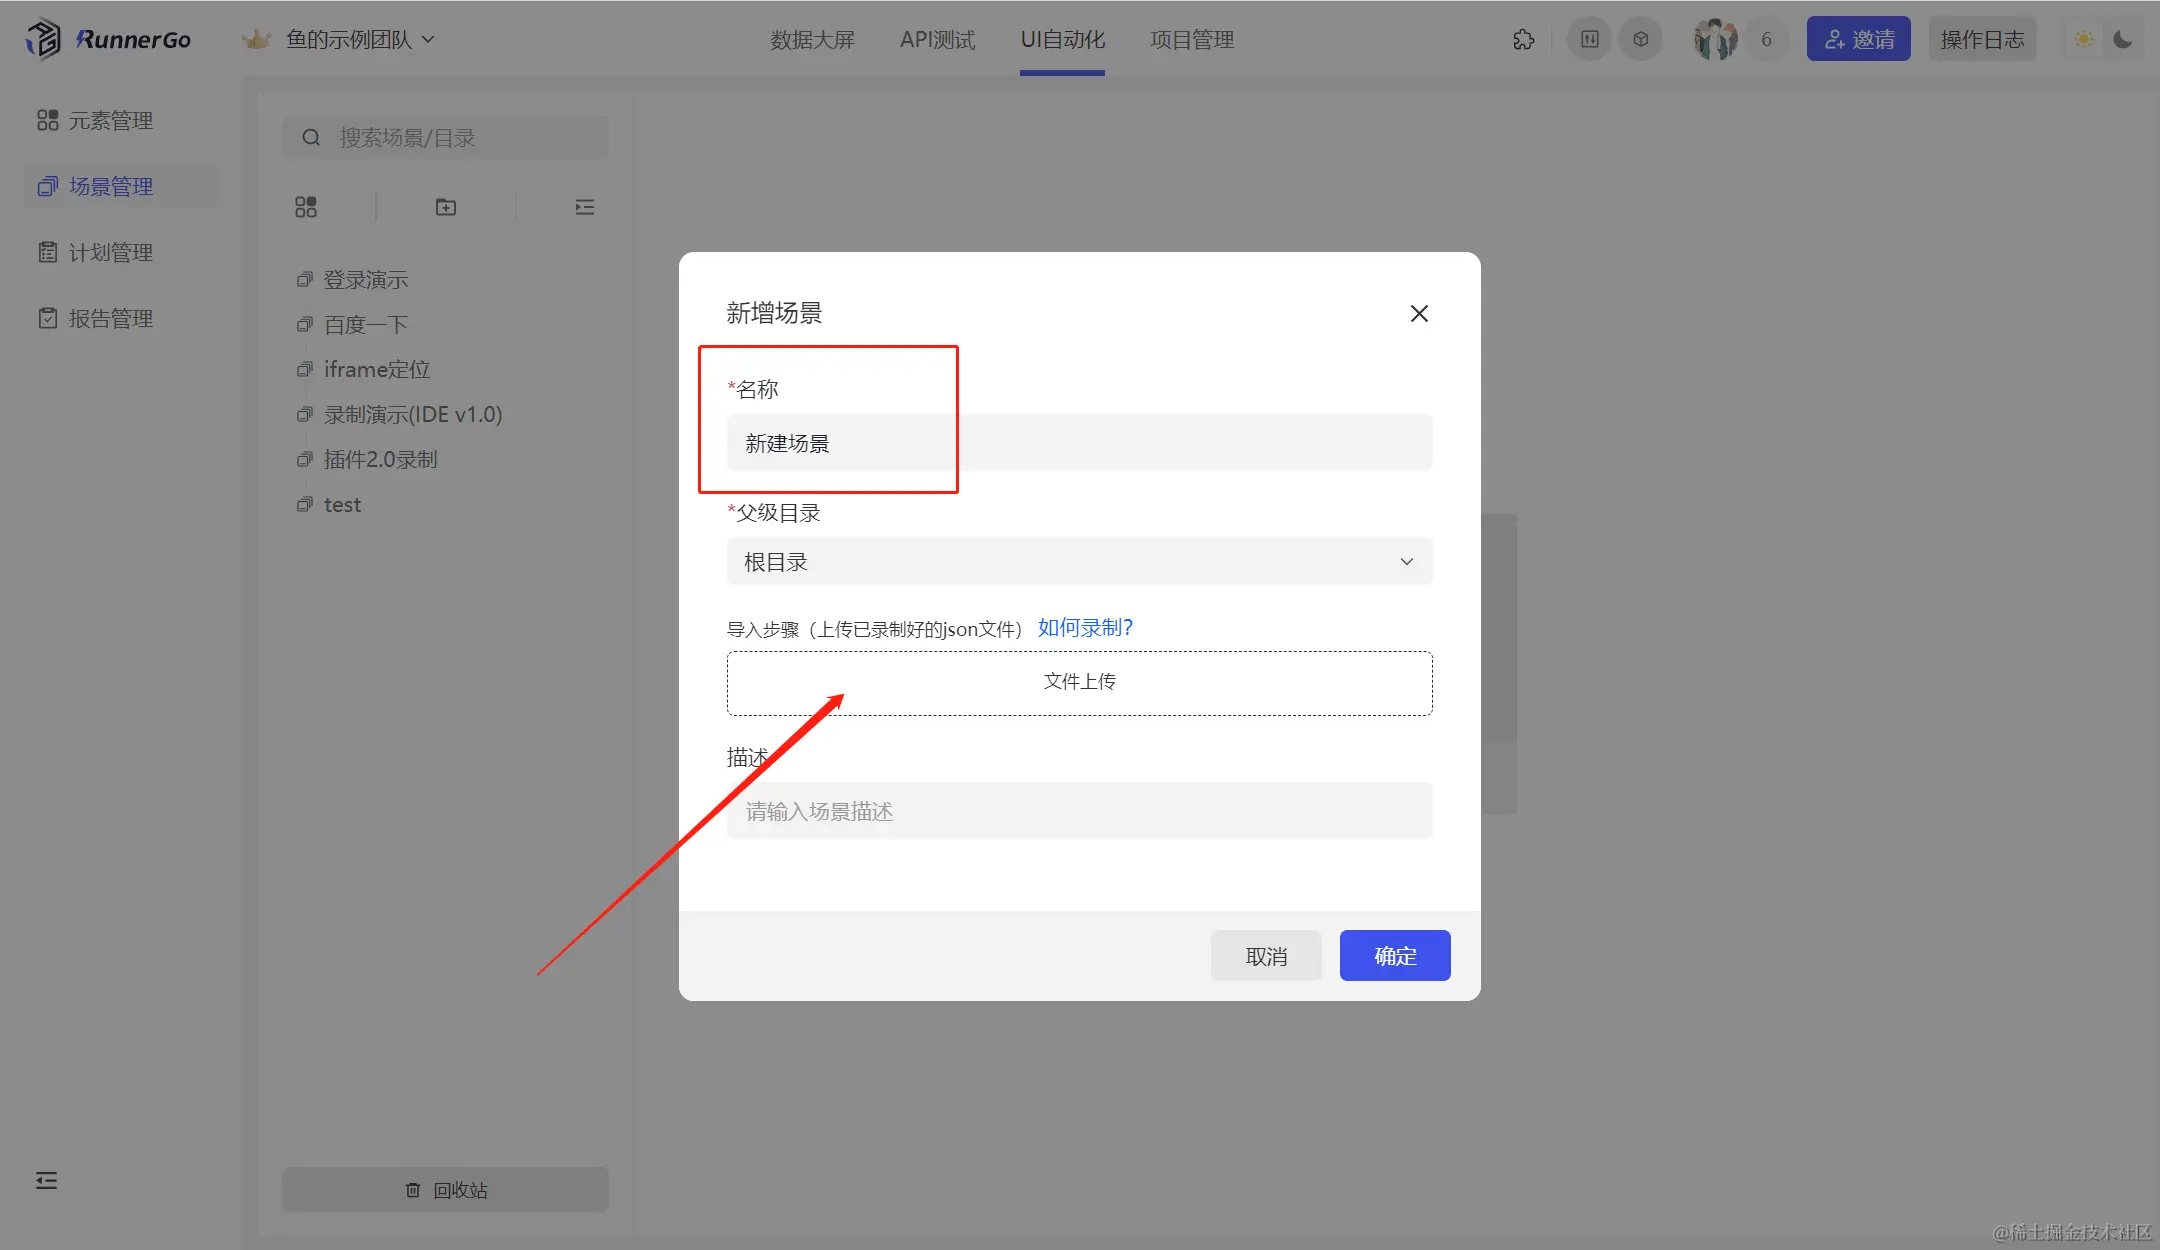This screenshot has width=2160, height=1250.
Task: Focus the 描述 scene description field
Action: (1079, 811)
